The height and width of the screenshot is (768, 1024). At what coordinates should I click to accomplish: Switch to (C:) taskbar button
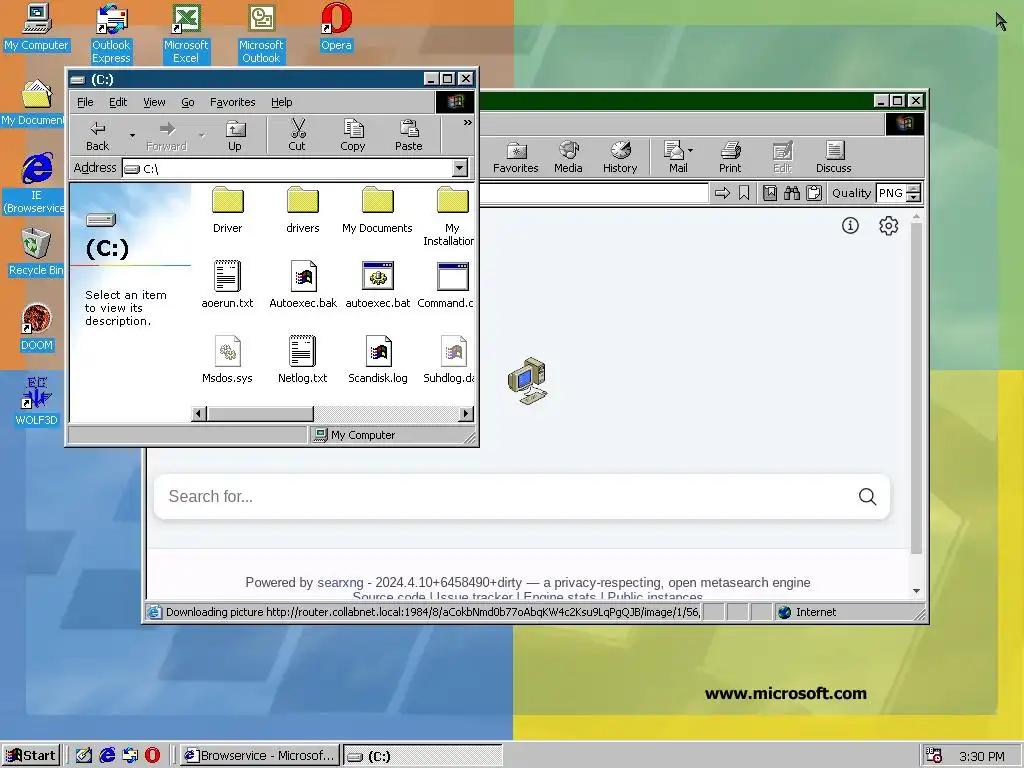pos(423,756)
